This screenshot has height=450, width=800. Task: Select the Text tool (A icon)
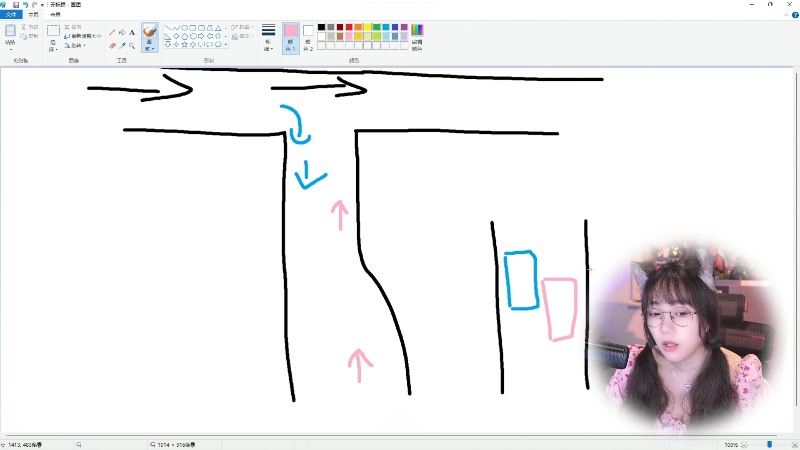[132, 33]
